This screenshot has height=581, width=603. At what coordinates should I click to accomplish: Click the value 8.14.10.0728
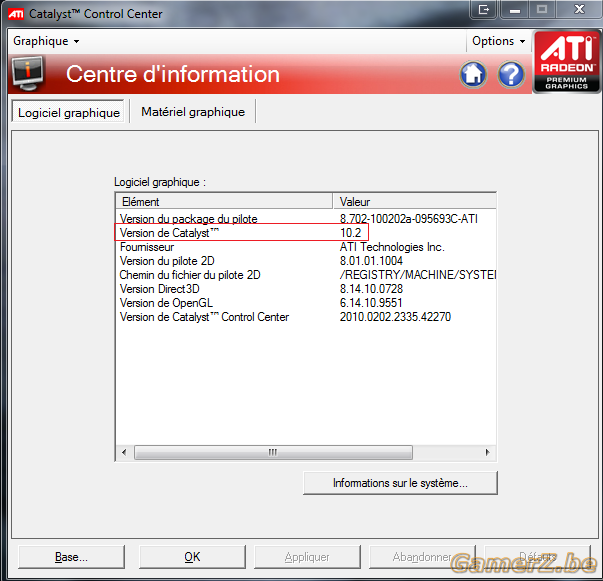pyautogui.click(x=371, y=289)
